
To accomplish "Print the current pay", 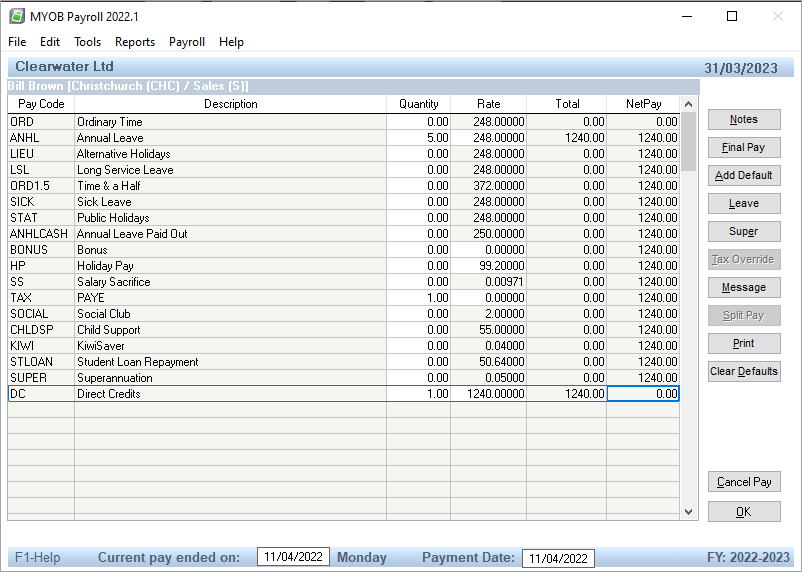I will [x=743, y=344].
